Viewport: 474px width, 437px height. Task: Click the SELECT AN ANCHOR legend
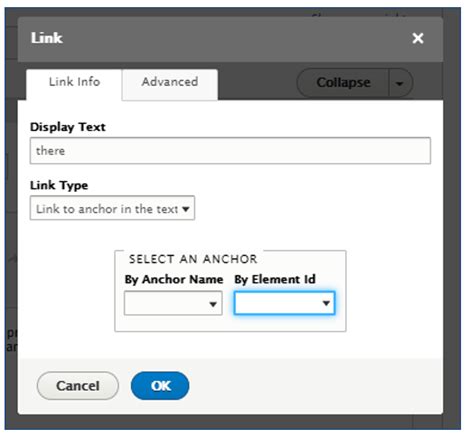tap(193, 259)
